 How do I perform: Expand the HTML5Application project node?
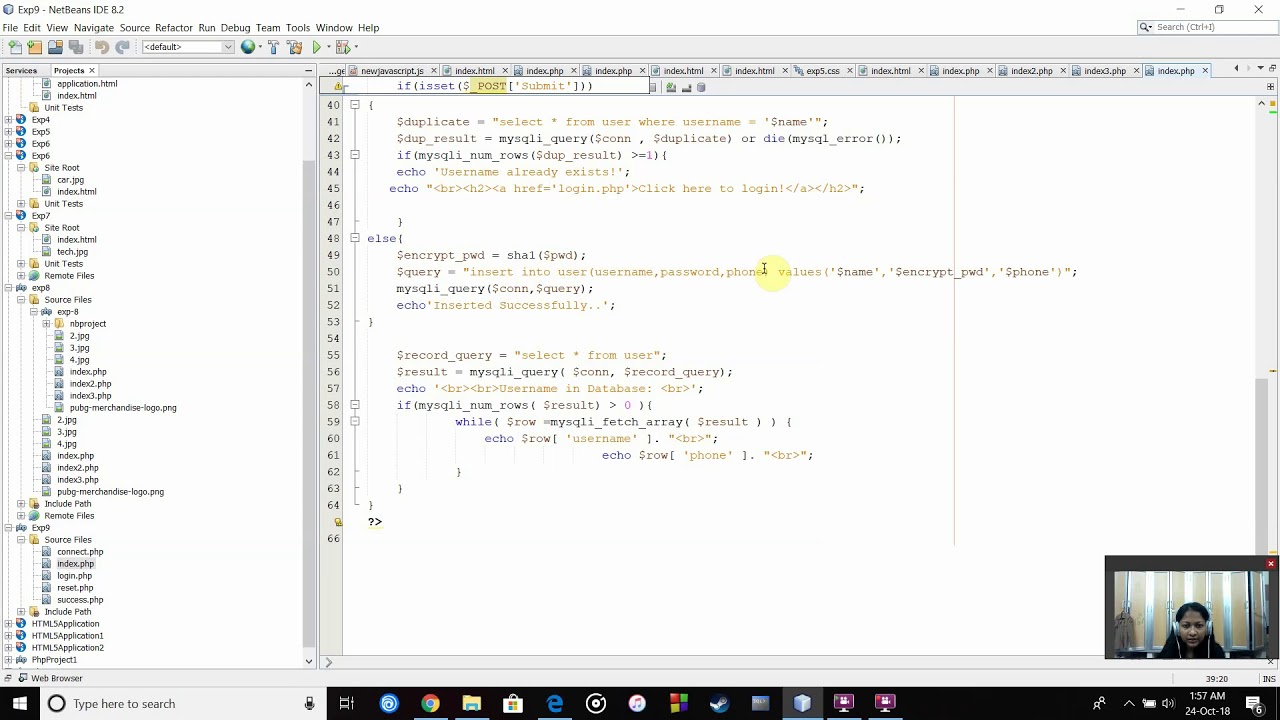click(x=8, y=624)
